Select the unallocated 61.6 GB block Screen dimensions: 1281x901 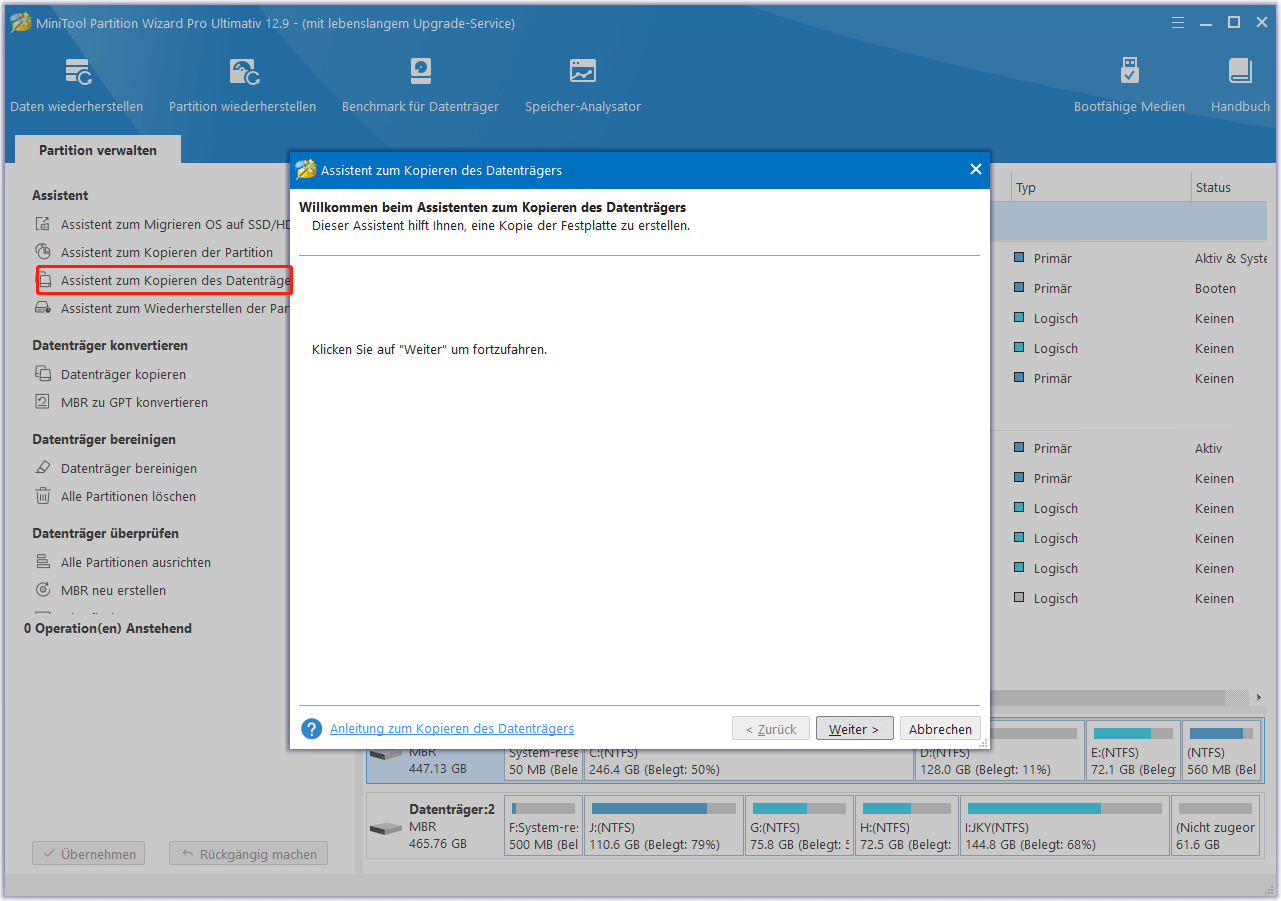coord(1214,826)
